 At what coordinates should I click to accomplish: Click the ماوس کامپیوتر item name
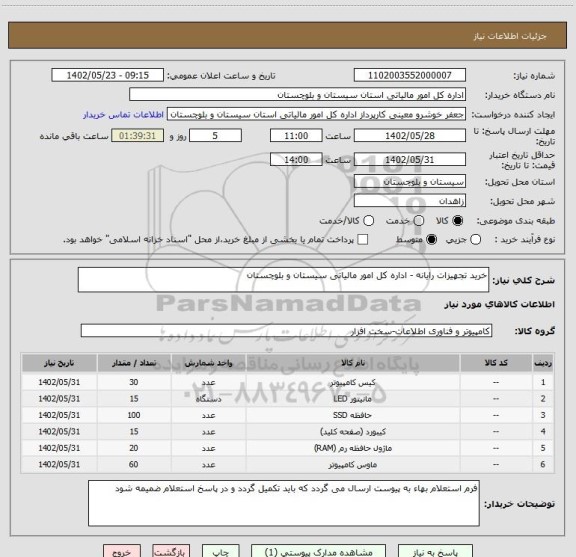pyautogui.click(x=352, y=465)
